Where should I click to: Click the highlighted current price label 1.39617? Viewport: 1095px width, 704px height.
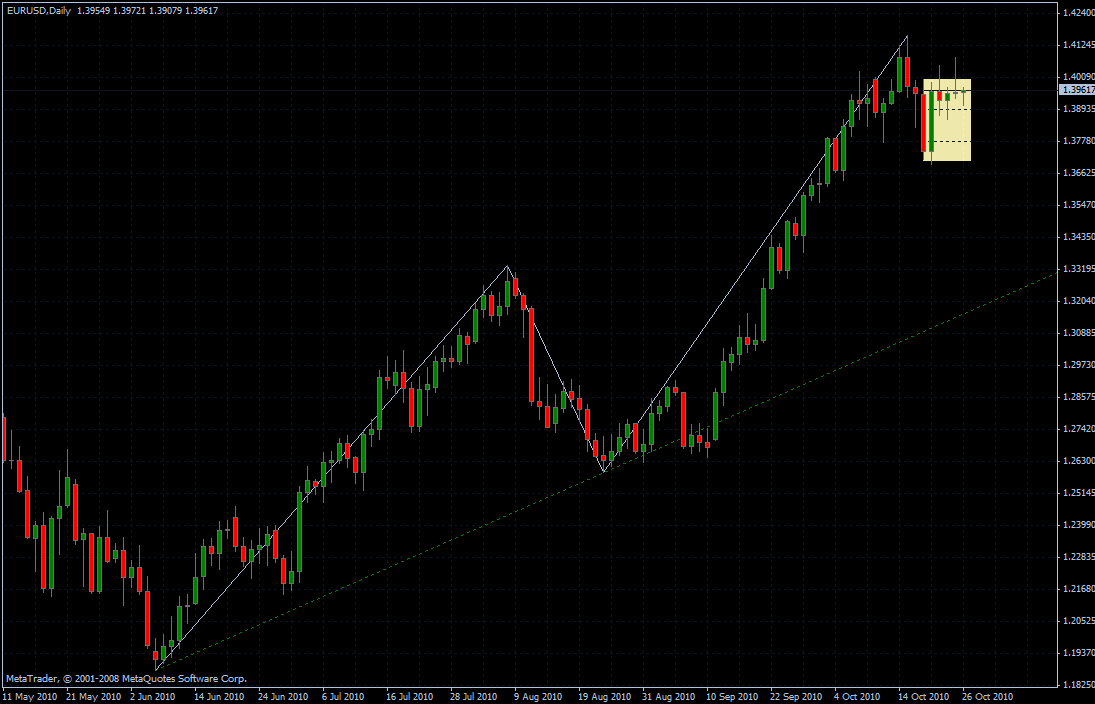click(1077, 90)
